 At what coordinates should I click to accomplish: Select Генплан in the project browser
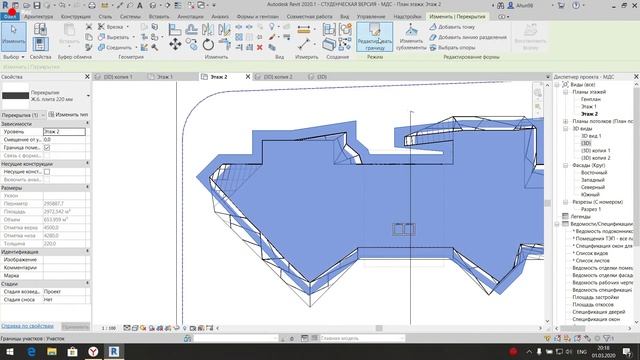coord(591,99)
